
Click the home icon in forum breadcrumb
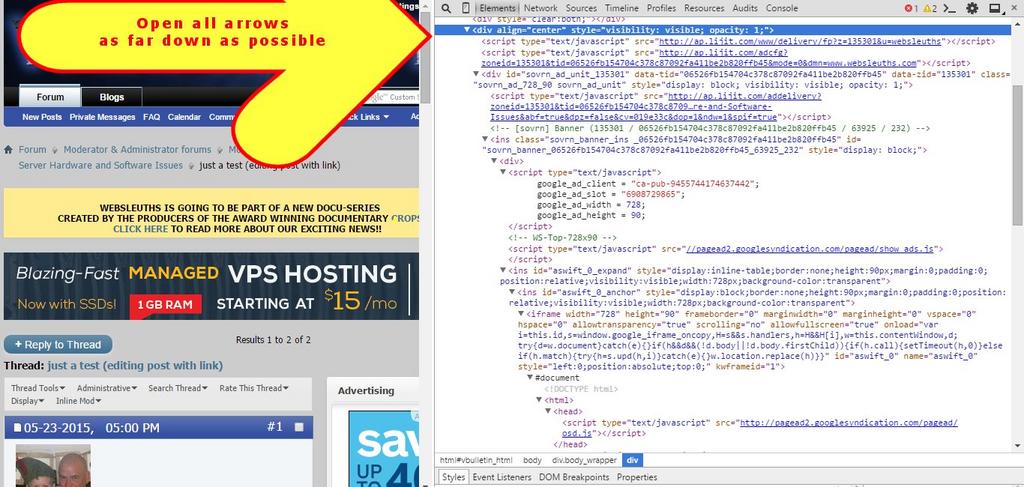(10, 150)
